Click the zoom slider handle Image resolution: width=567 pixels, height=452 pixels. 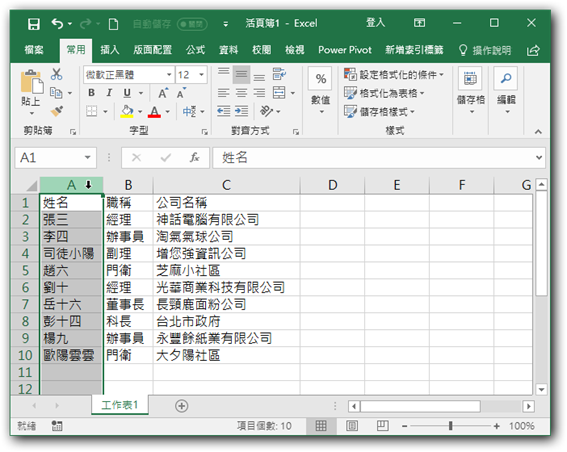451,426
